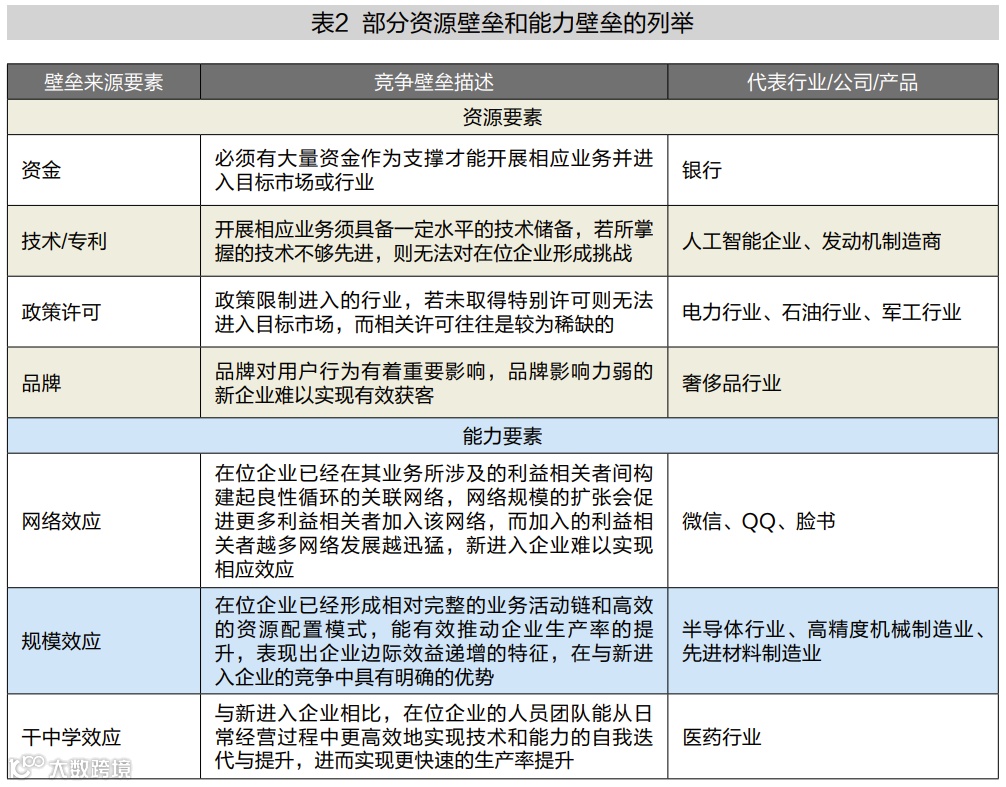
Task: Click description starting 必须有大量资金作为支撑
Action: pyautogui.click(x=434, y=170)
